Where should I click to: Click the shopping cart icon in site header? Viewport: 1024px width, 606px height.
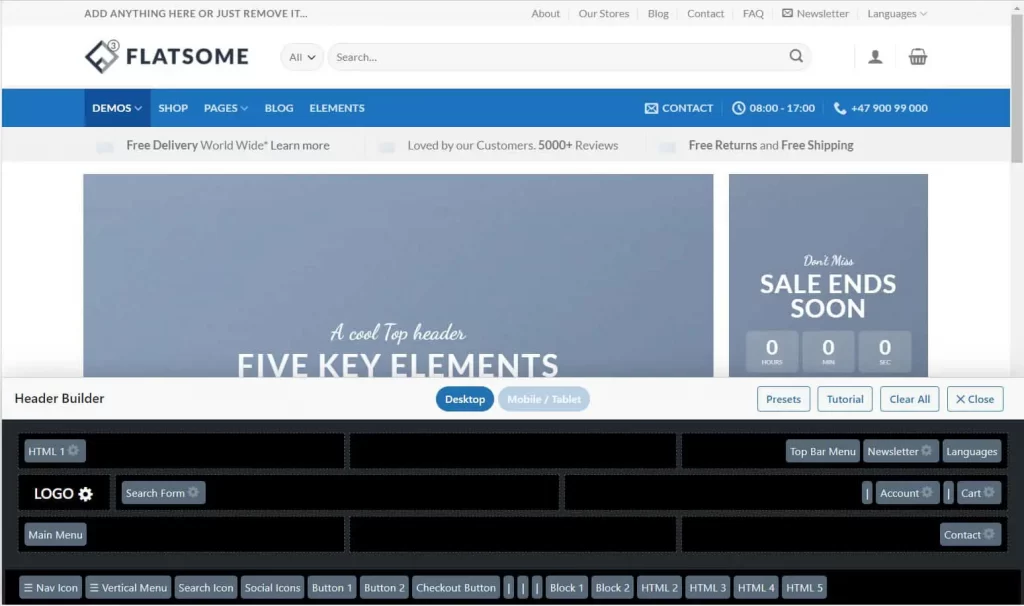point(918,57)
